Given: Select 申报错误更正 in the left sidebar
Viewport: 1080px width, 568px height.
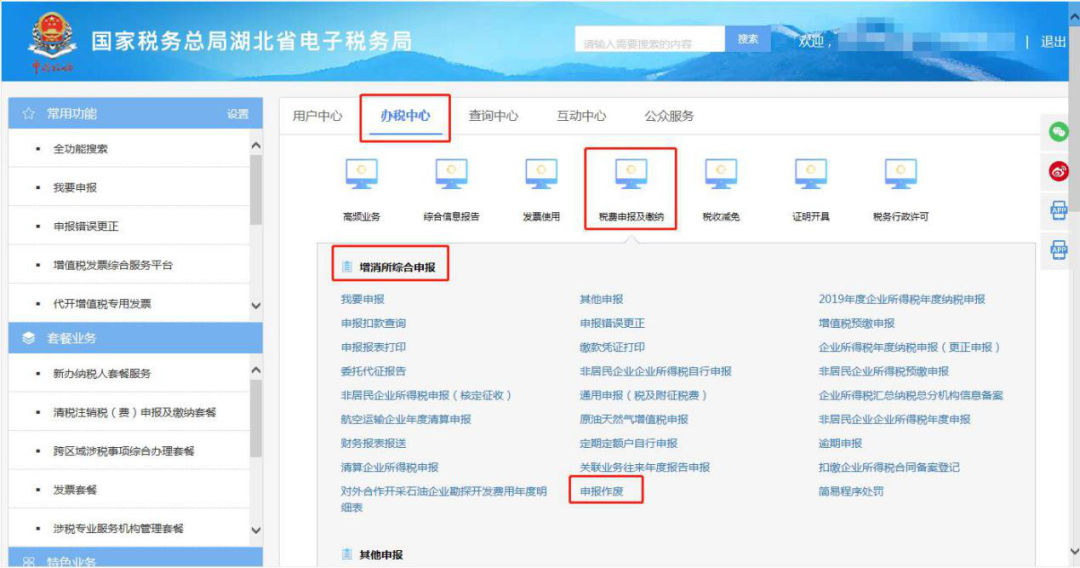Looking at the screenshot, I should [86, 226].
